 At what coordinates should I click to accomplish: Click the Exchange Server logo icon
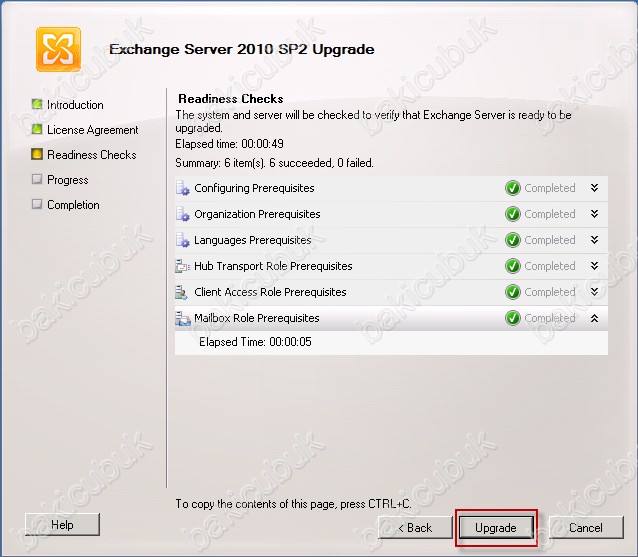[58, 49]
